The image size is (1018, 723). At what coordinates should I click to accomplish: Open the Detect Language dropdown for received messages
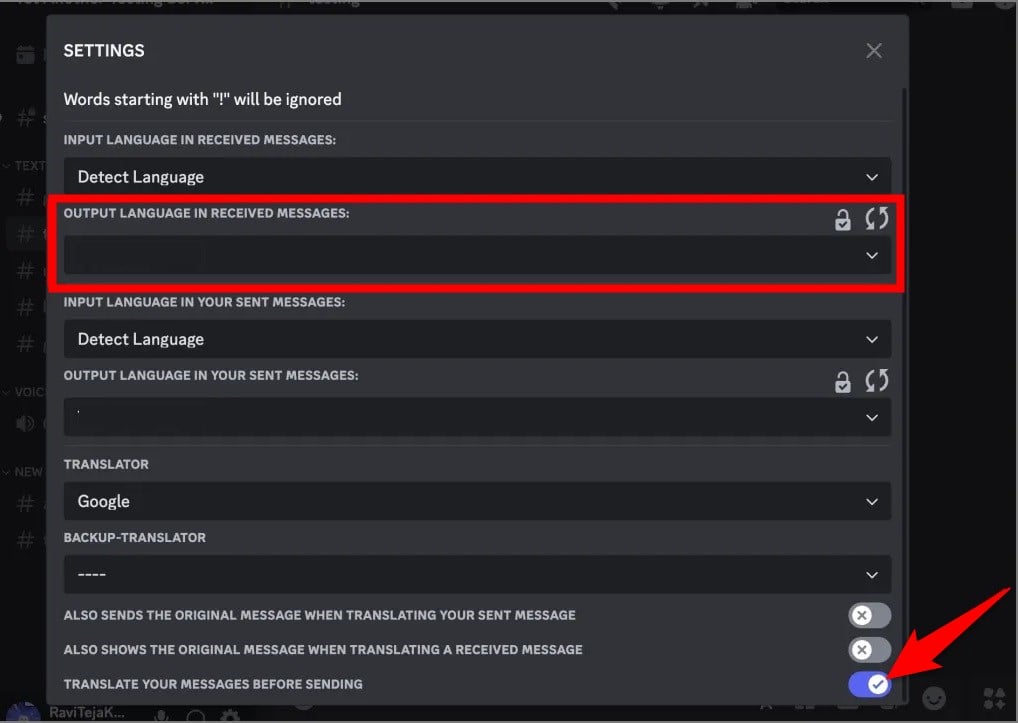click(x=477, y=176)
